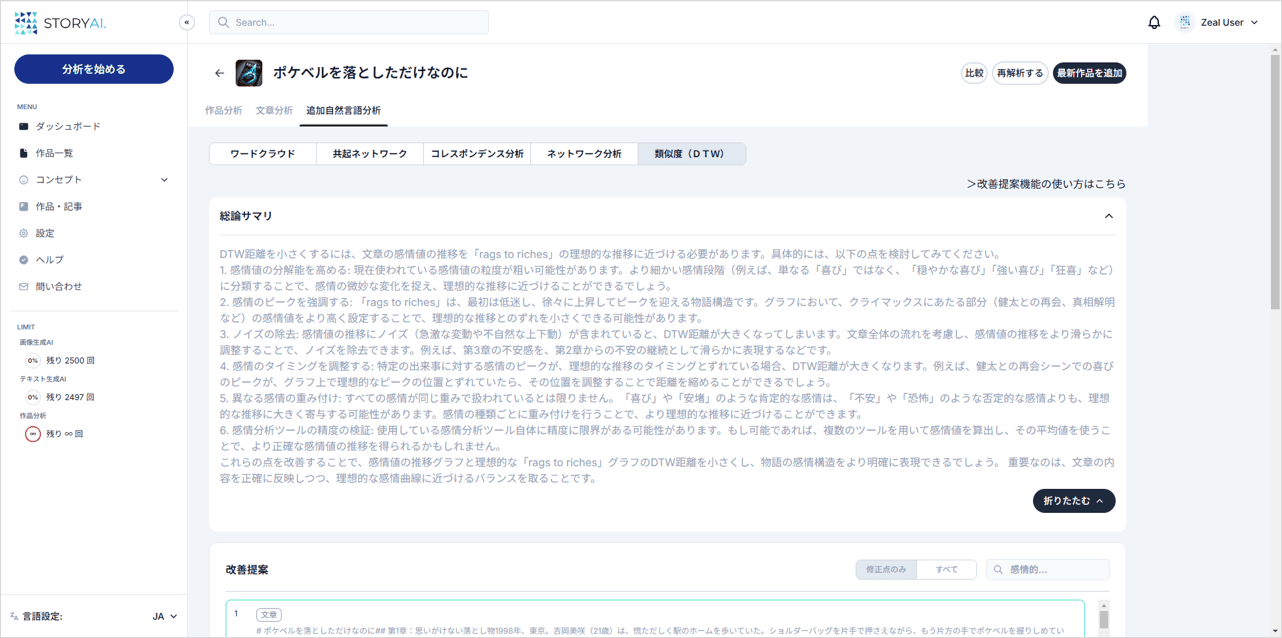Click the search magnifier icon in top bar

click(x=224, y=22)
